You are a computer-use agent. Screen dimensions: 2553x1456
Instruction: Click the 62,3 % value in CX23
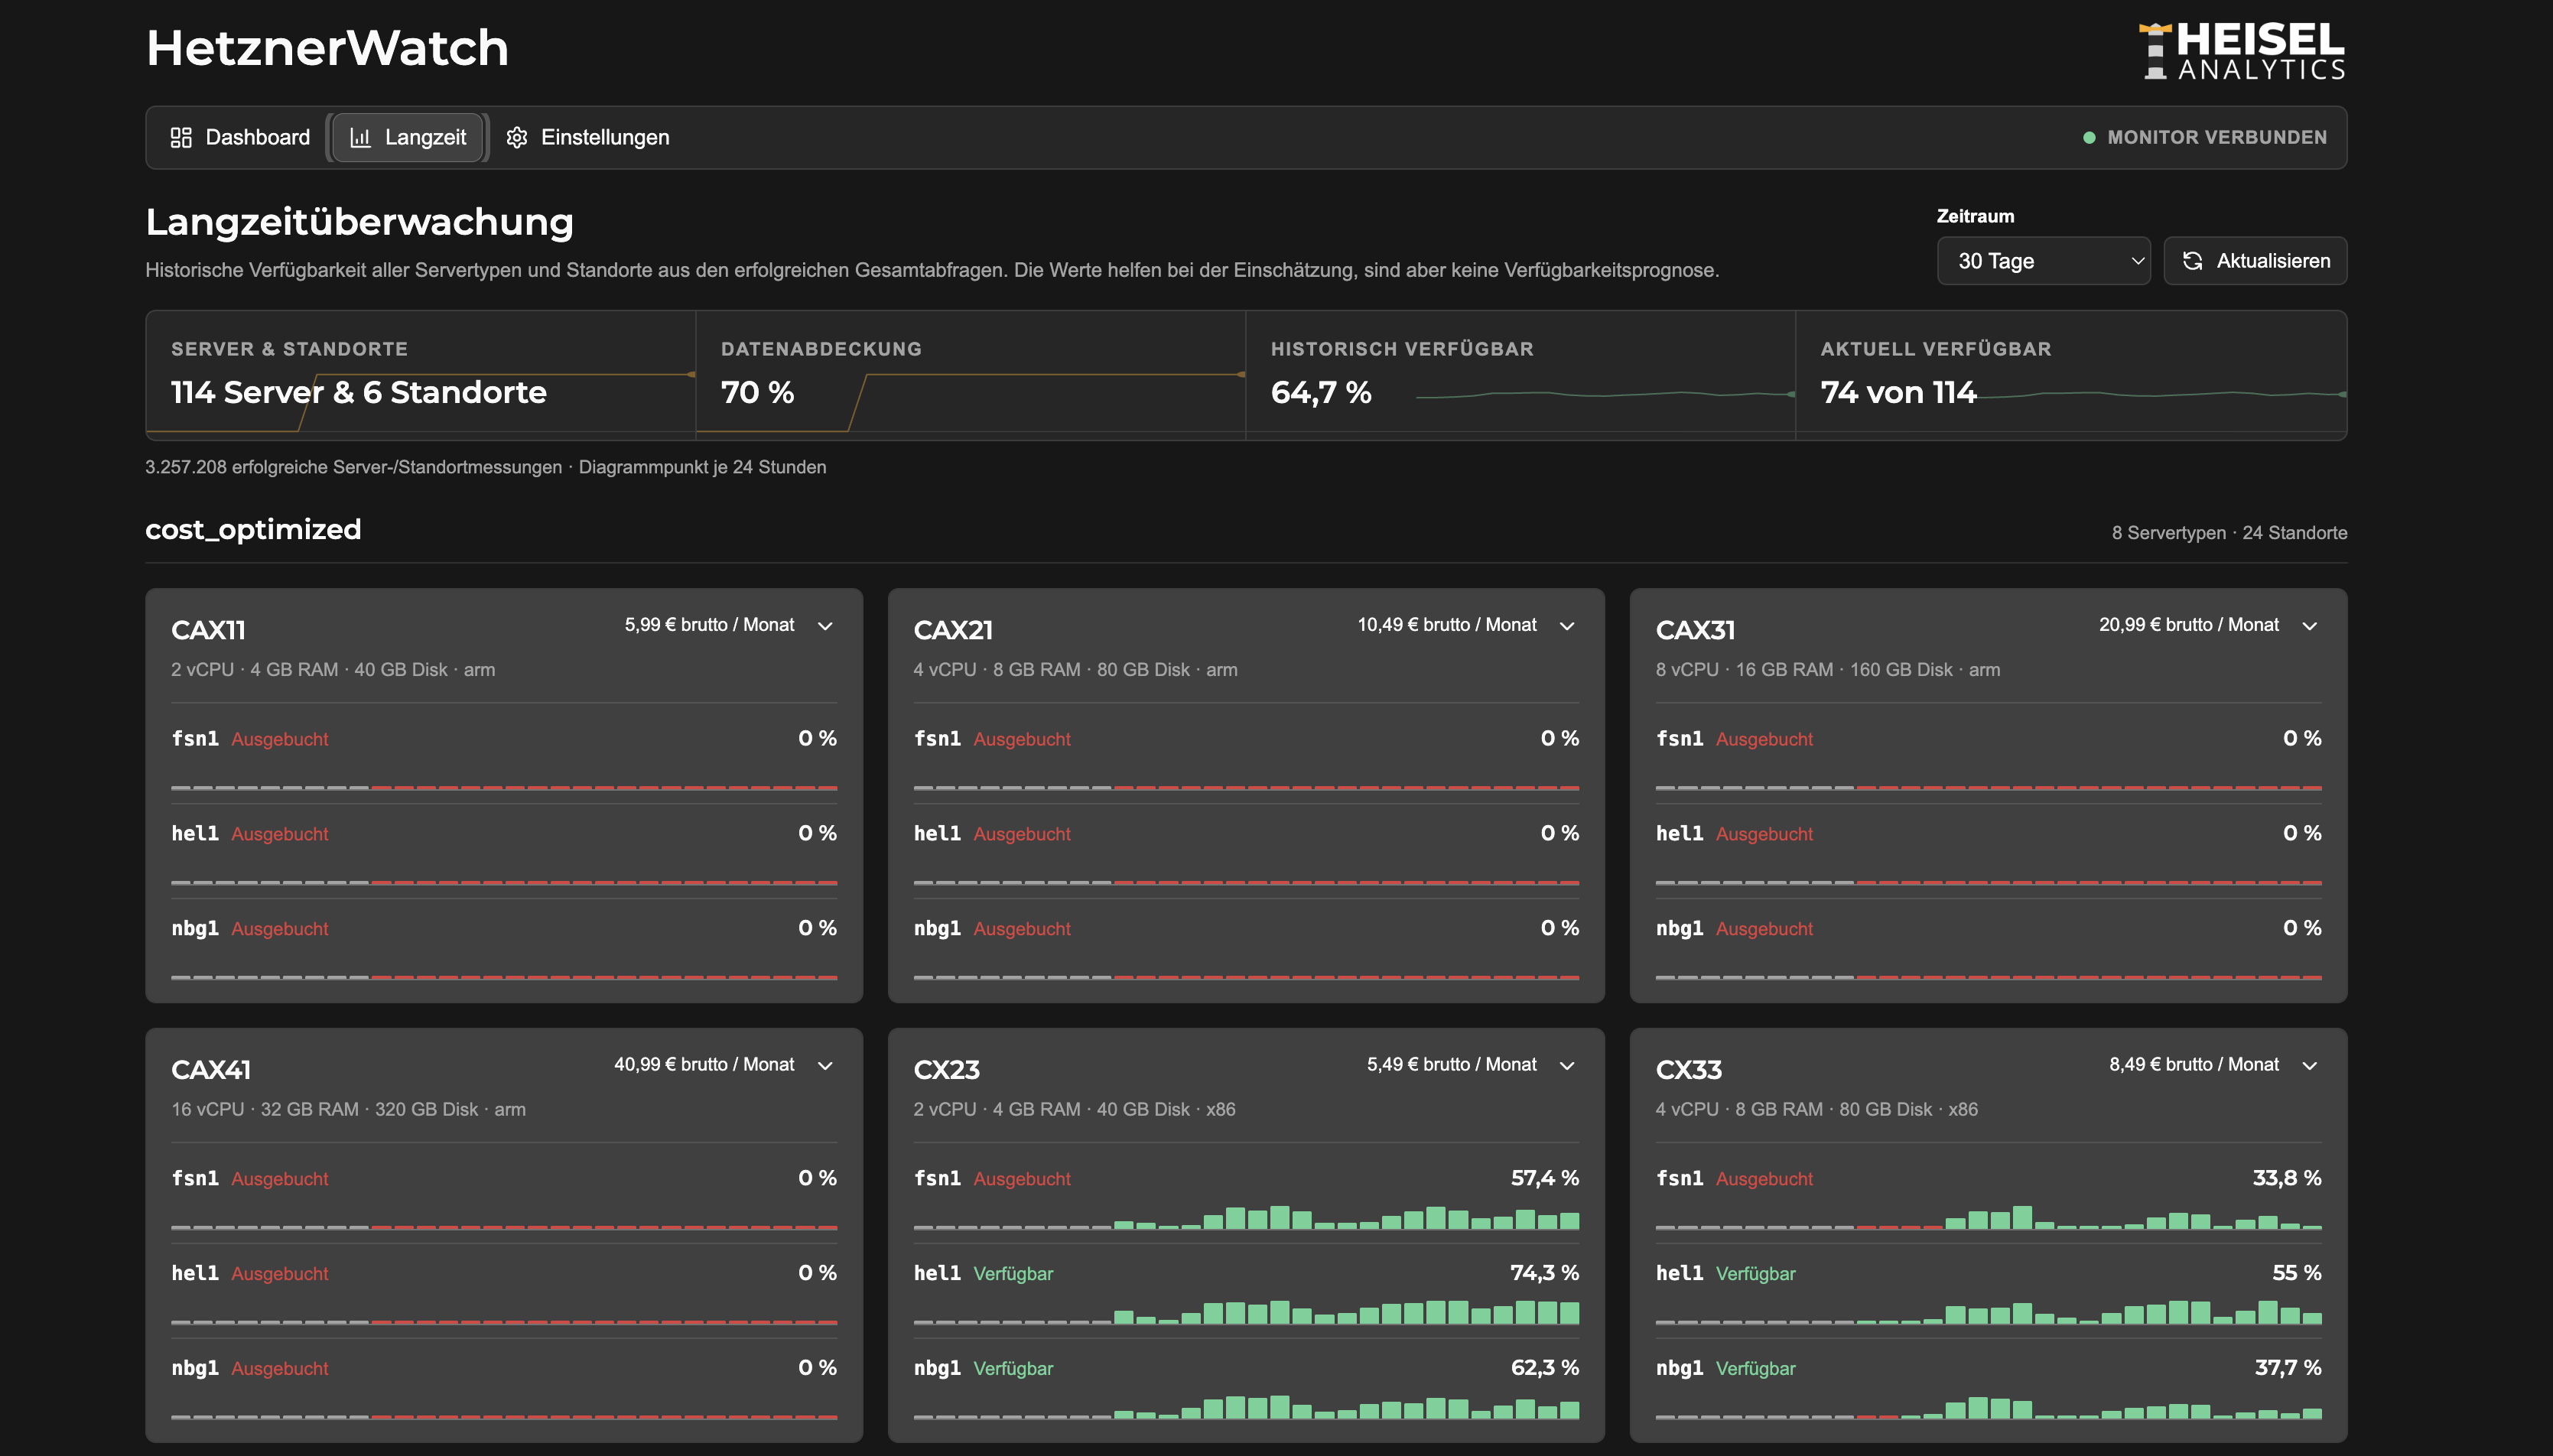pyautogui.click(x=1544, y=1368)
